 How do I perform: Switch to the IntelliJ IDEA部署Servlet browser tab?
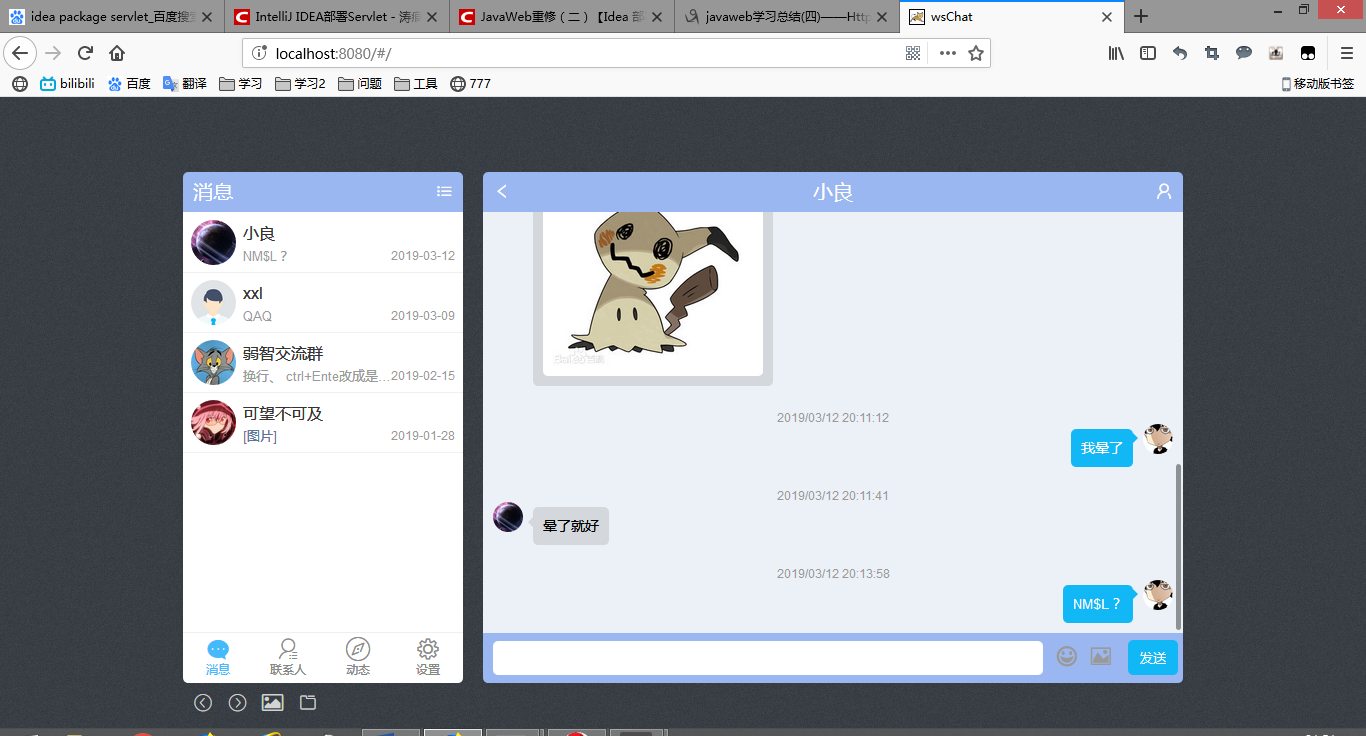tap(337, 16)
